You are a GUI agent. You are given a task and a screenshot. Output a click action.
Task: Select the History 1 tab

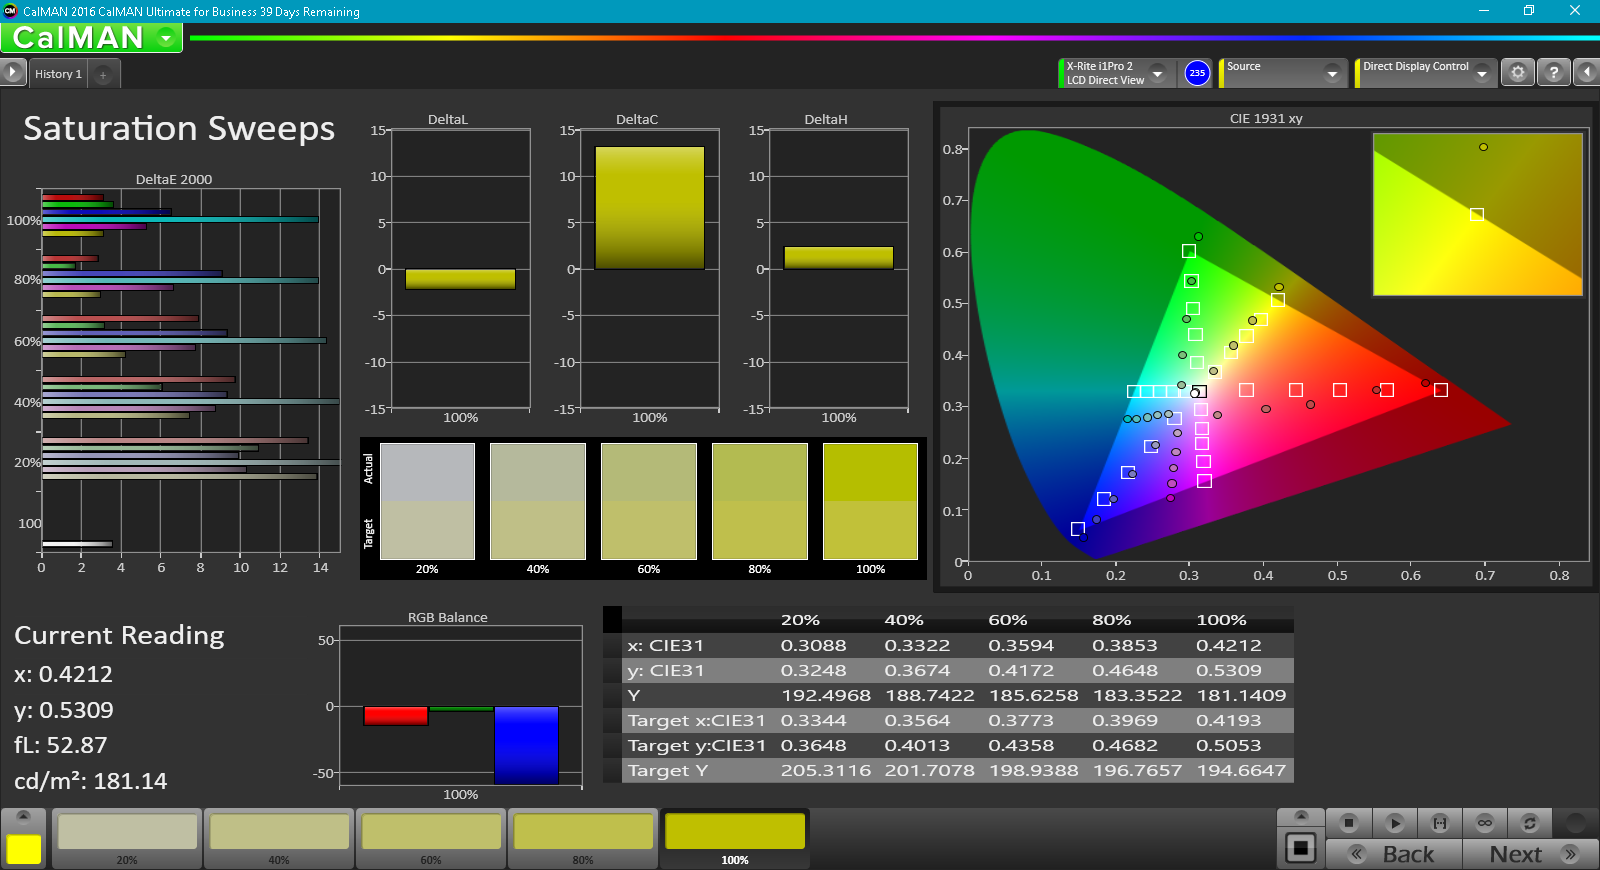click(x=58, y=74)
